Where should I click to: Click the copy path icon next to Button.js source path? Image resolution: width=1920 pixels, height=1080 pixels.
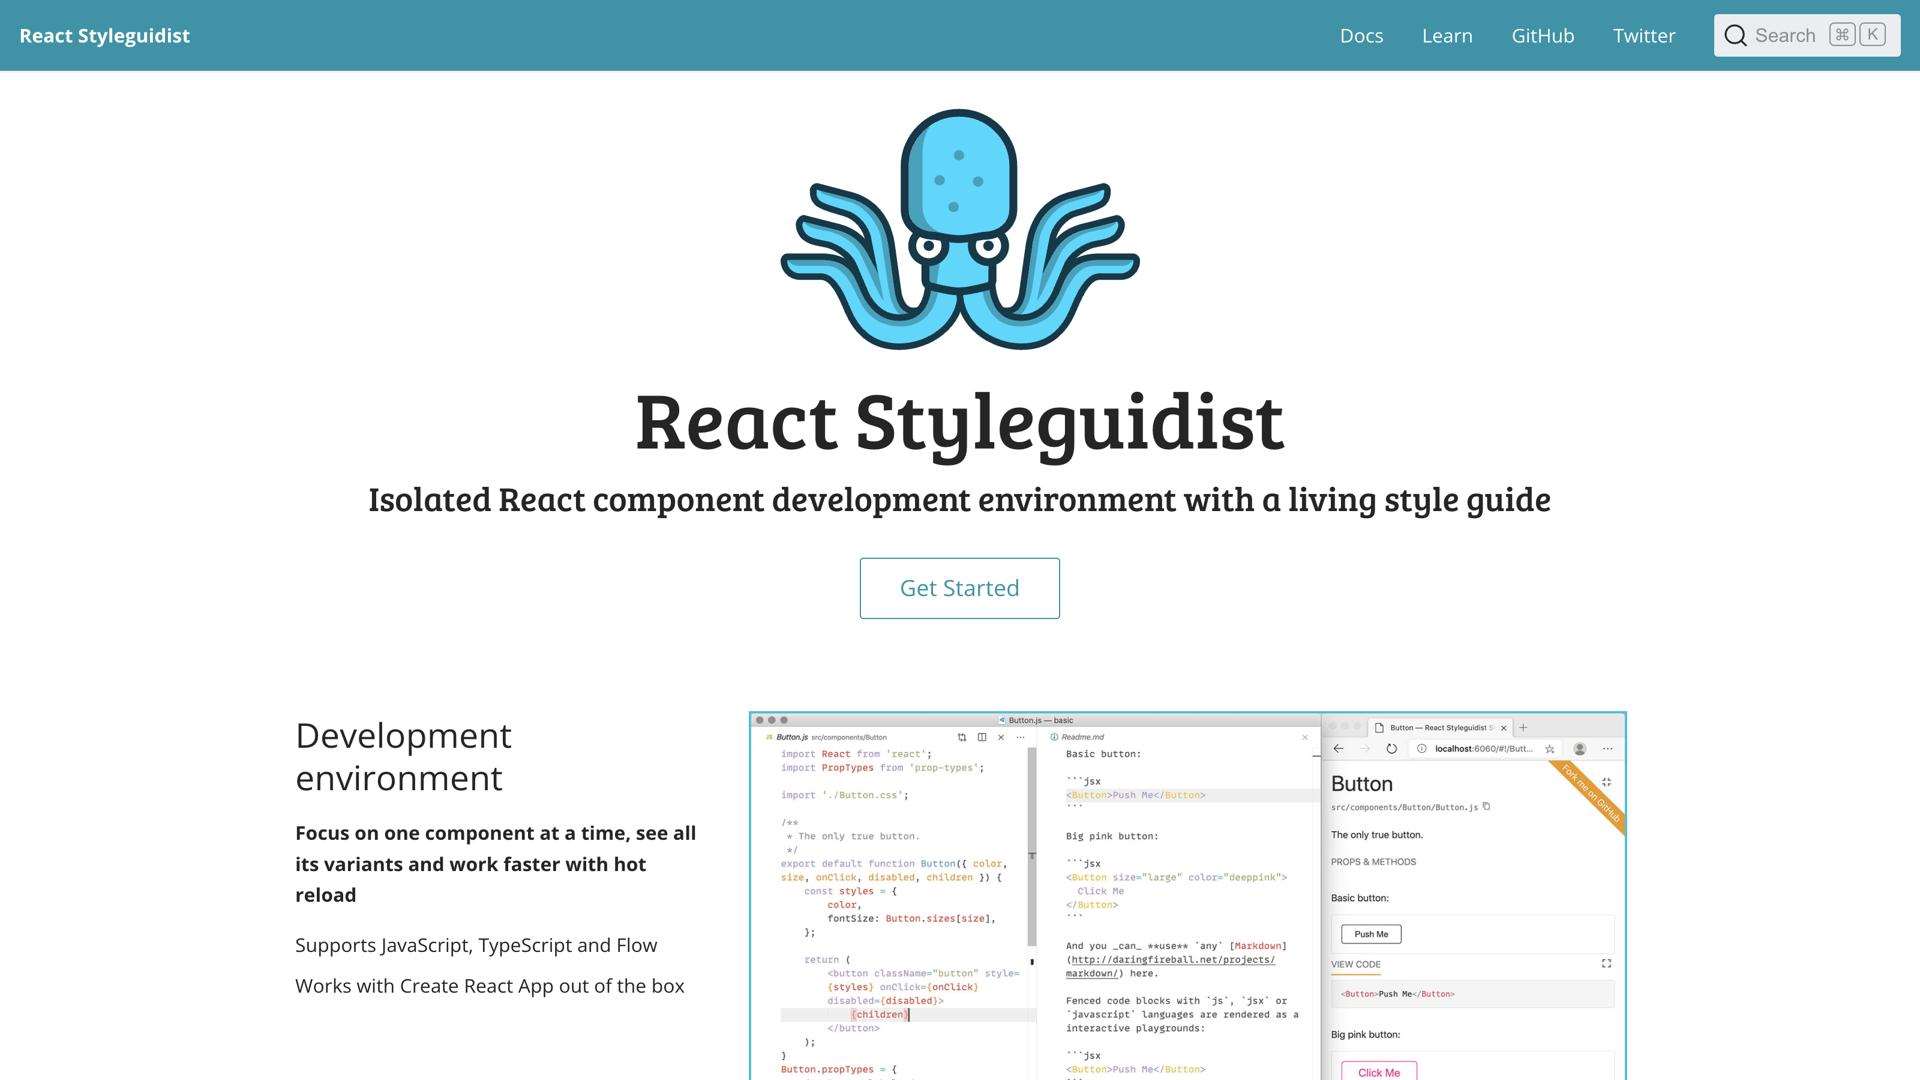point(1486,806)
